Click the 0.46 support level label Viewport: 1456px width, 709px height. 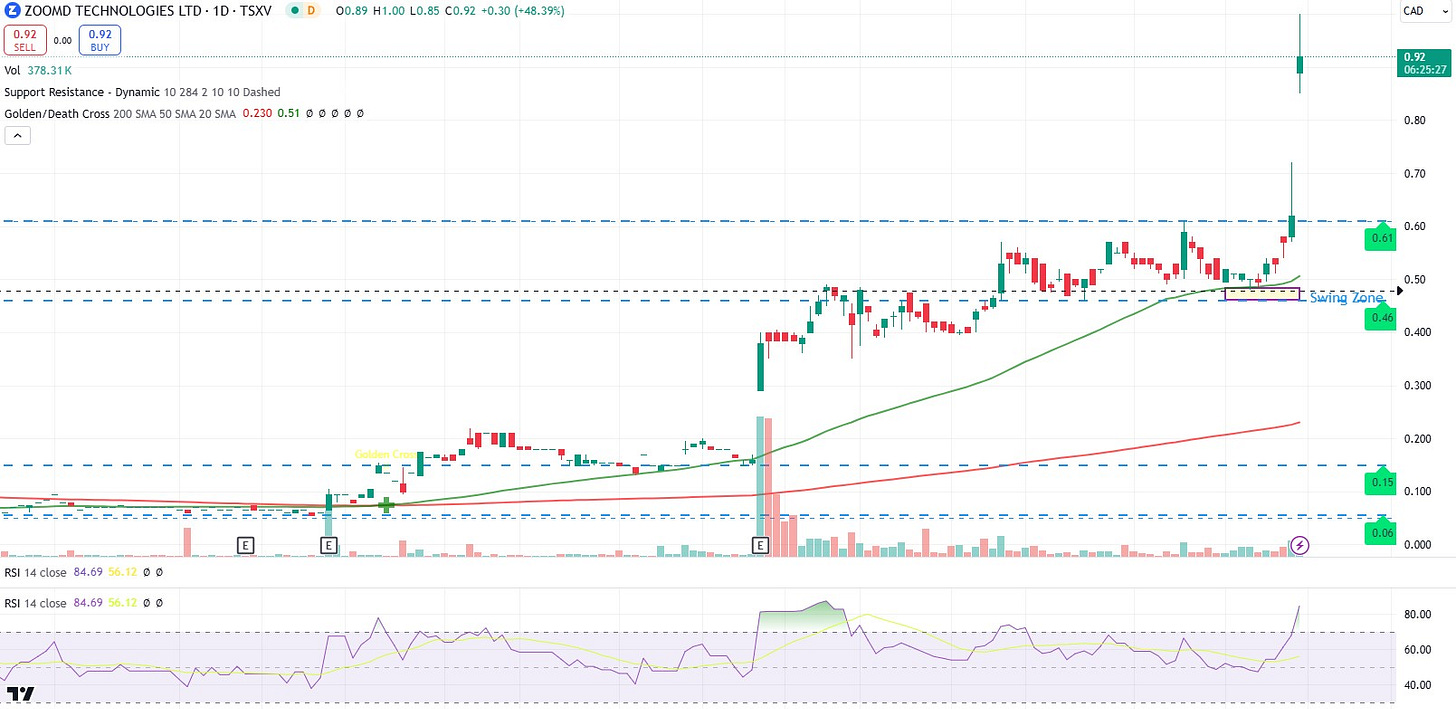[1382, 318]
